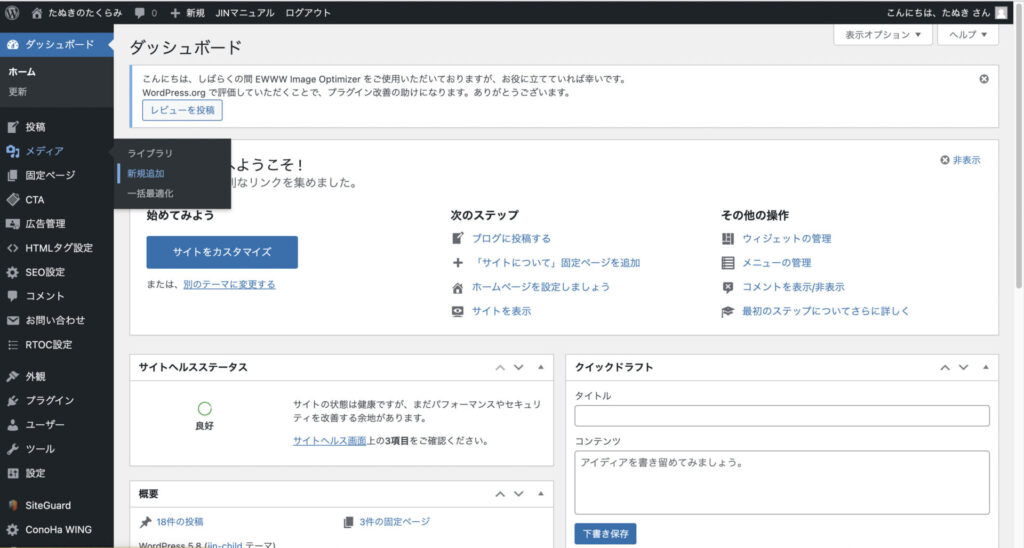Image resolution: width=1024 pixels, height=548 pixels.
Task: Click the 下書き保存 button
Action: click(x=605, y=534)
